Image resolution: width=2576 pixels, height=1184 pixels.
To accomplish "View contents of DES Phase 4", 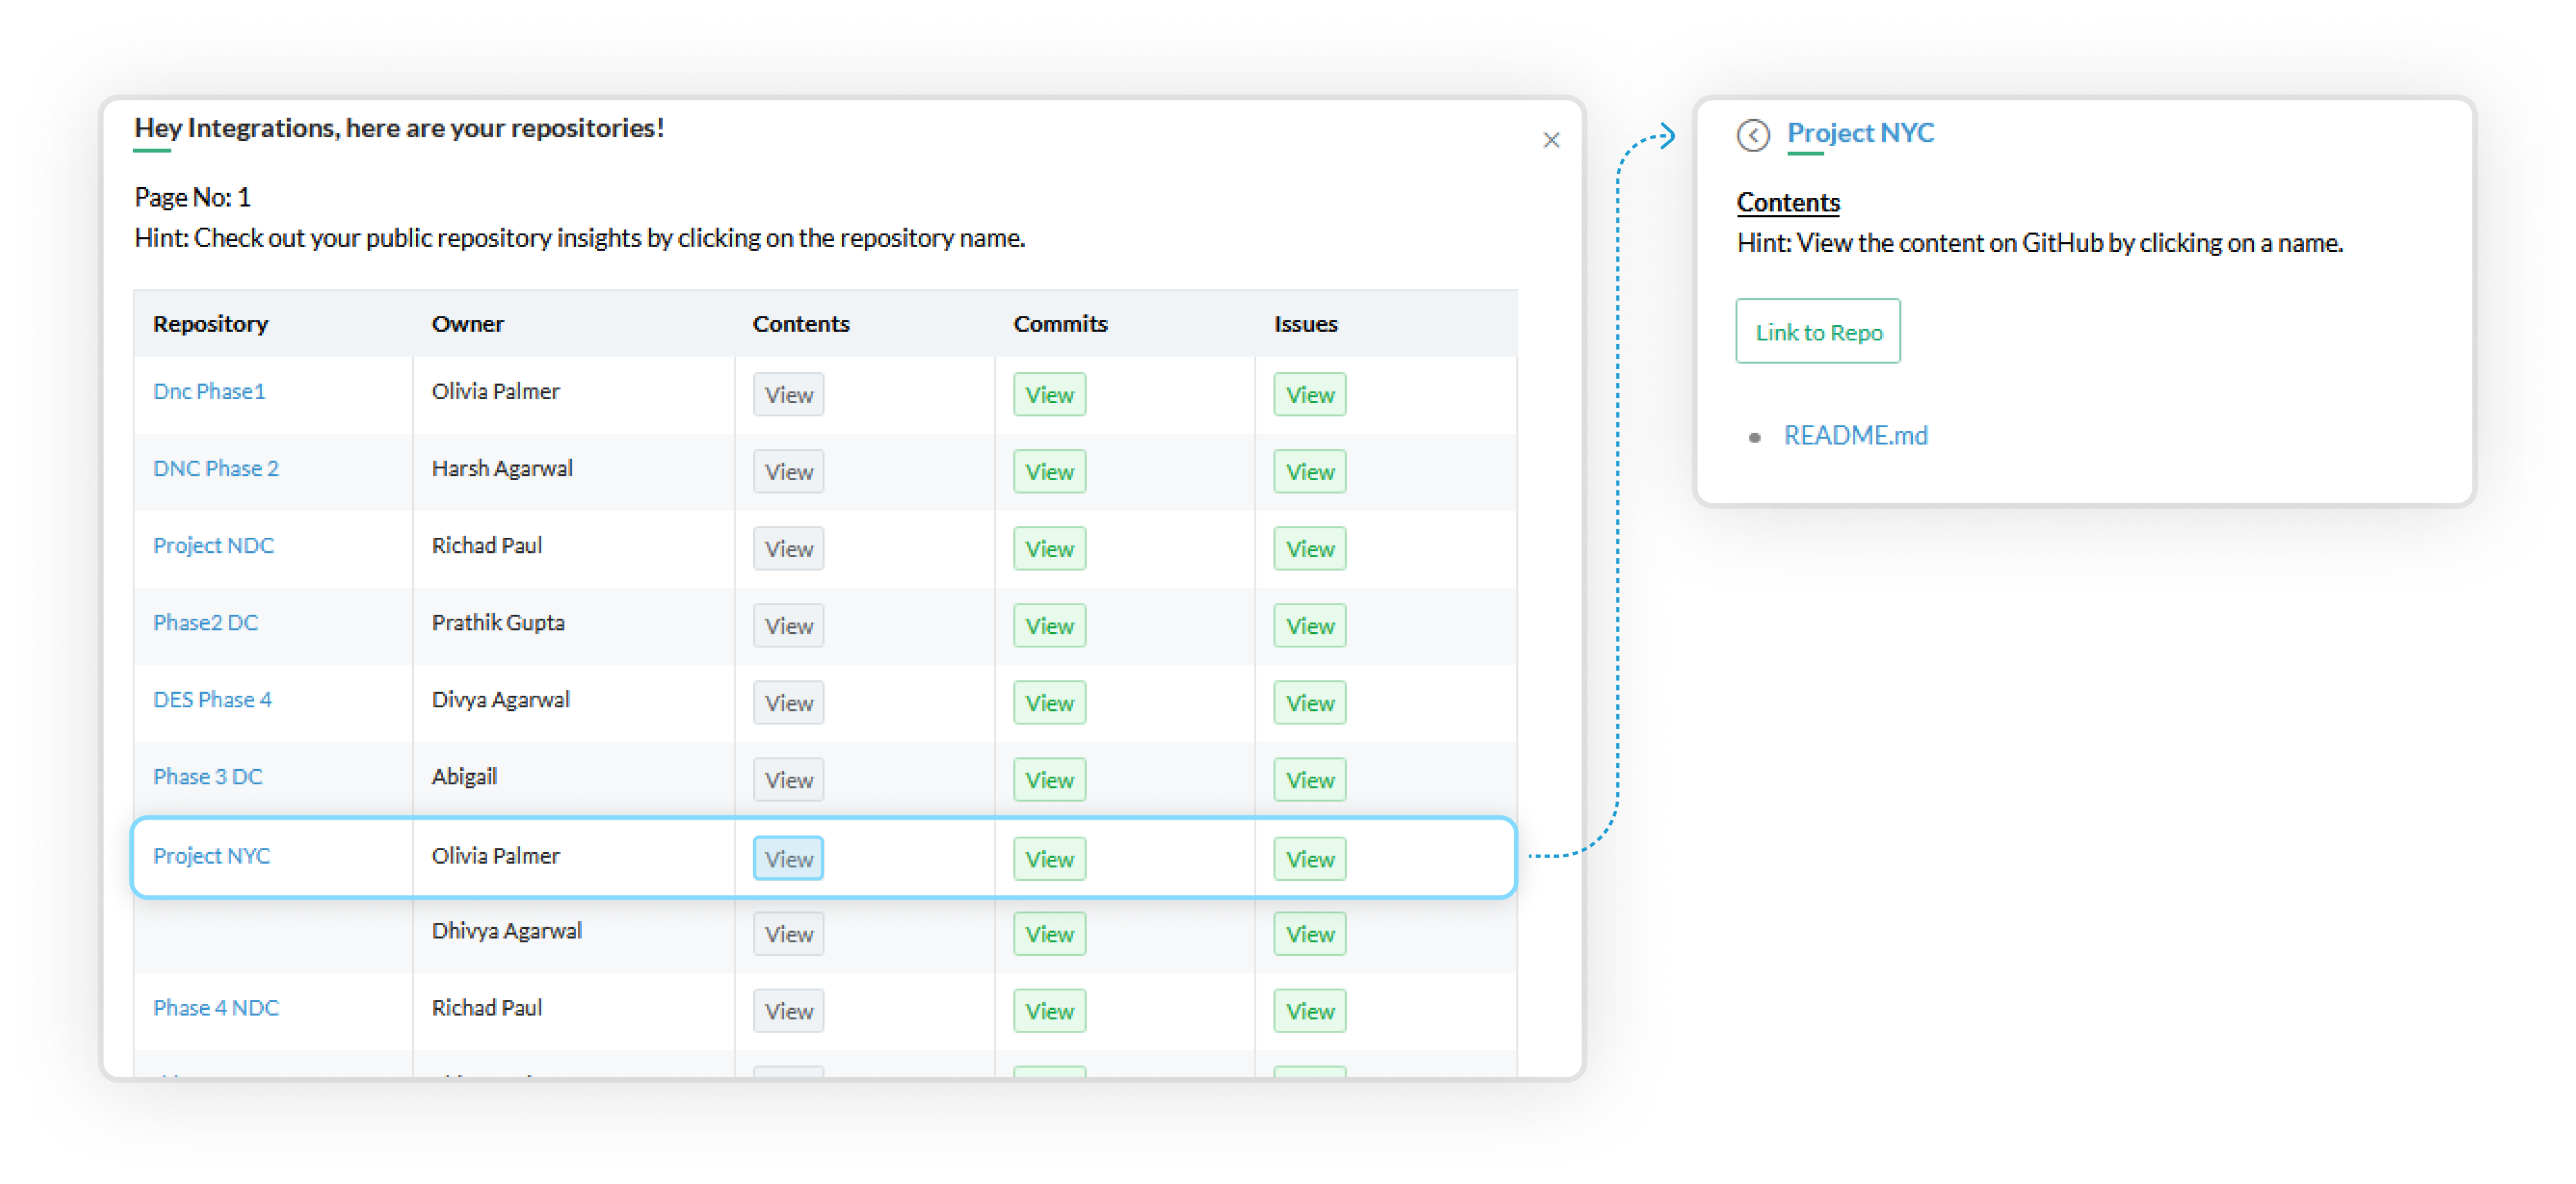I will click(x=788, y=703).
